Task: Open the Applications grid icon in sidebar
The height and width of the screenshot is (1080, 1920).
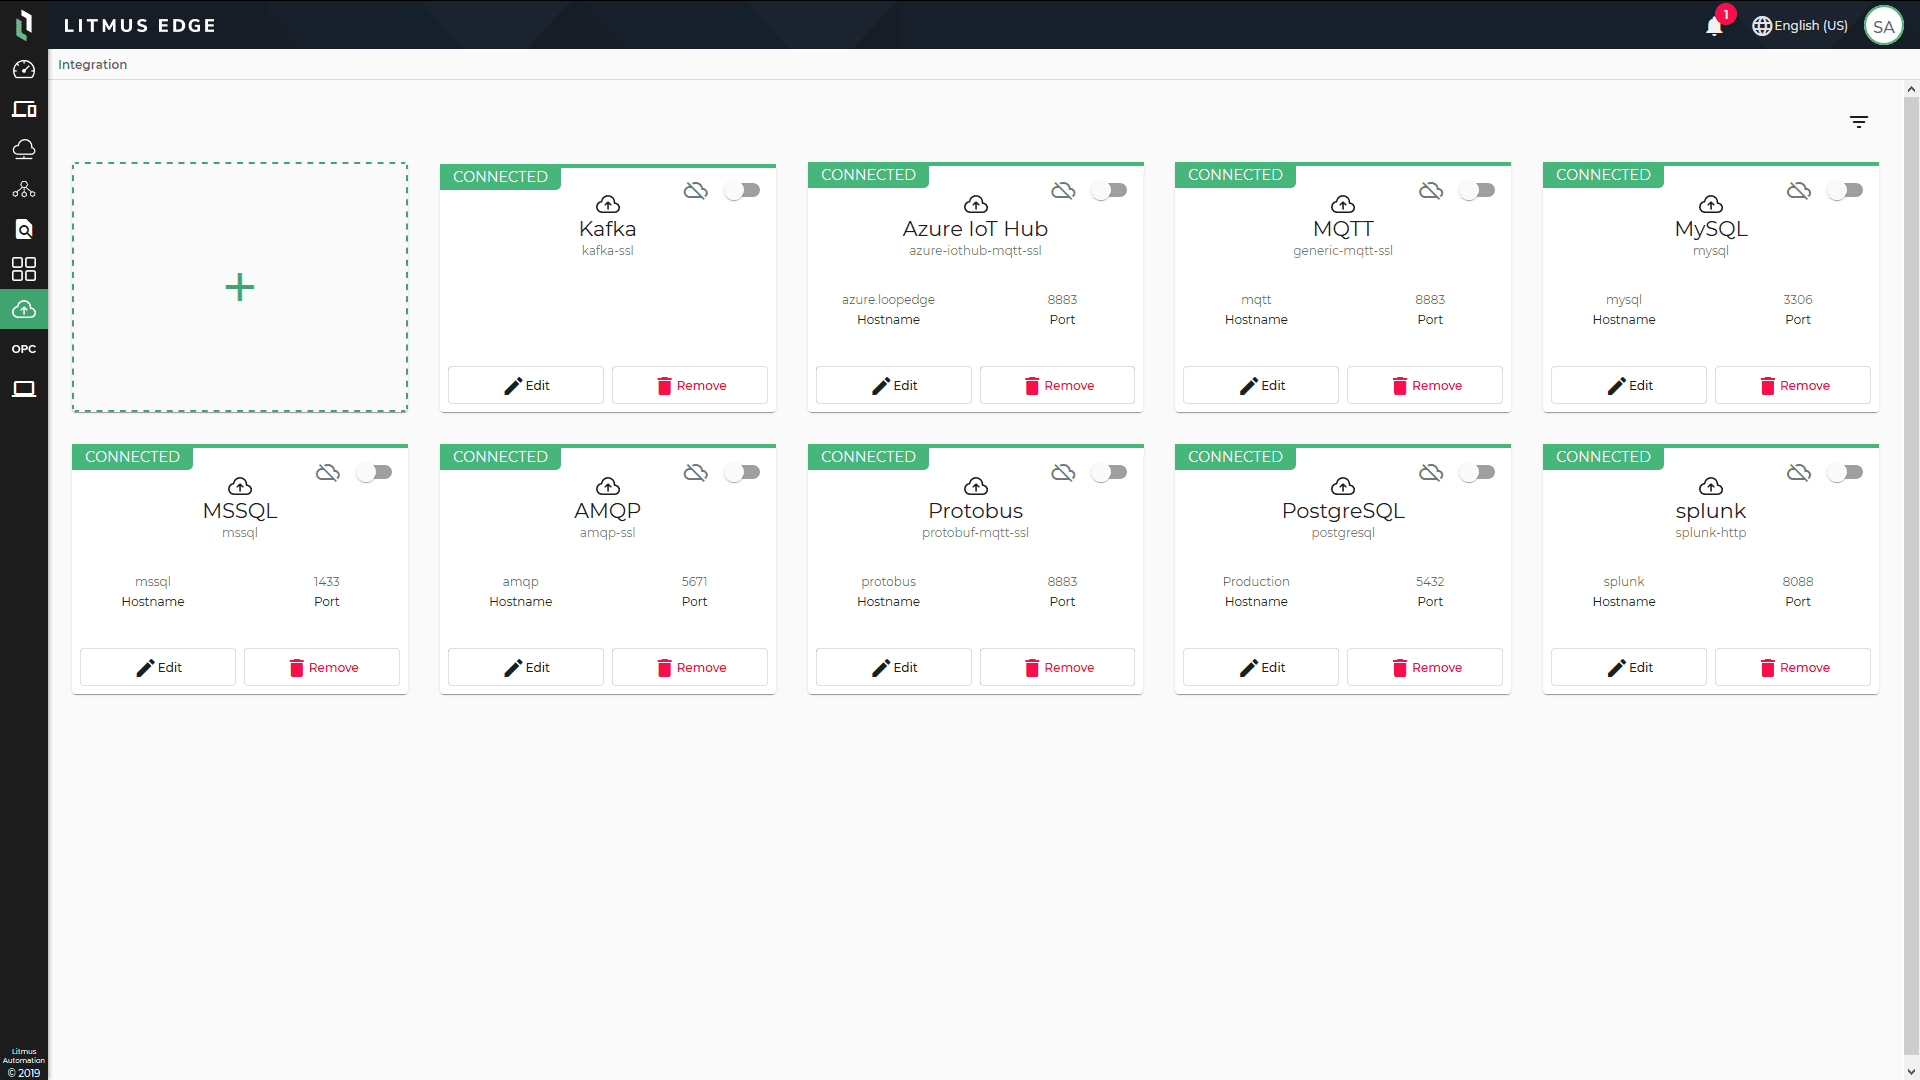Action: 24,268
